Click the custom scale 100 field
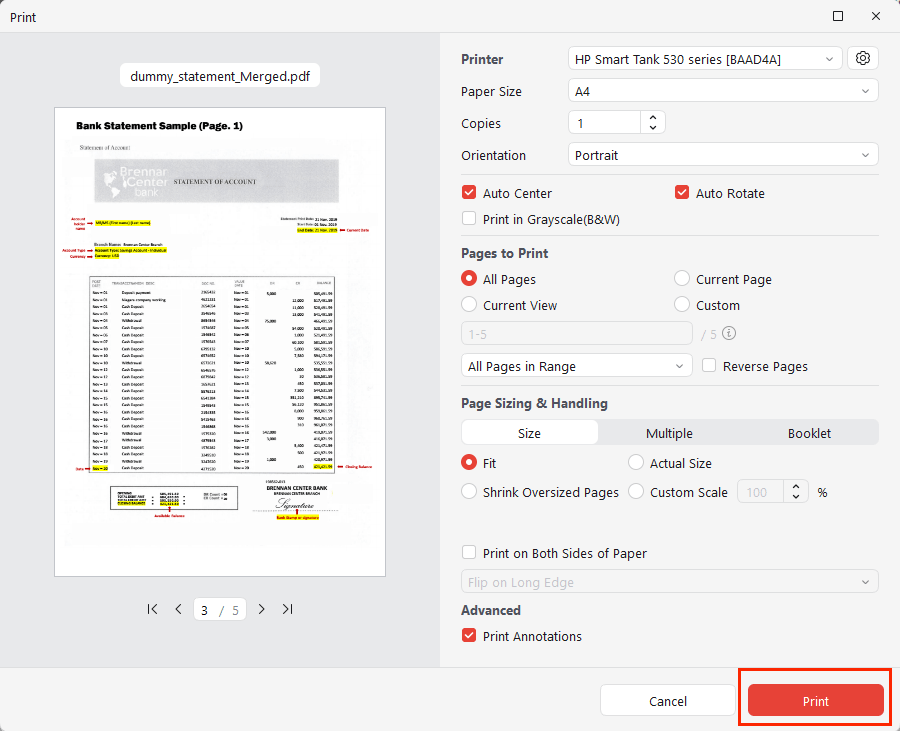 pos(761,492)
